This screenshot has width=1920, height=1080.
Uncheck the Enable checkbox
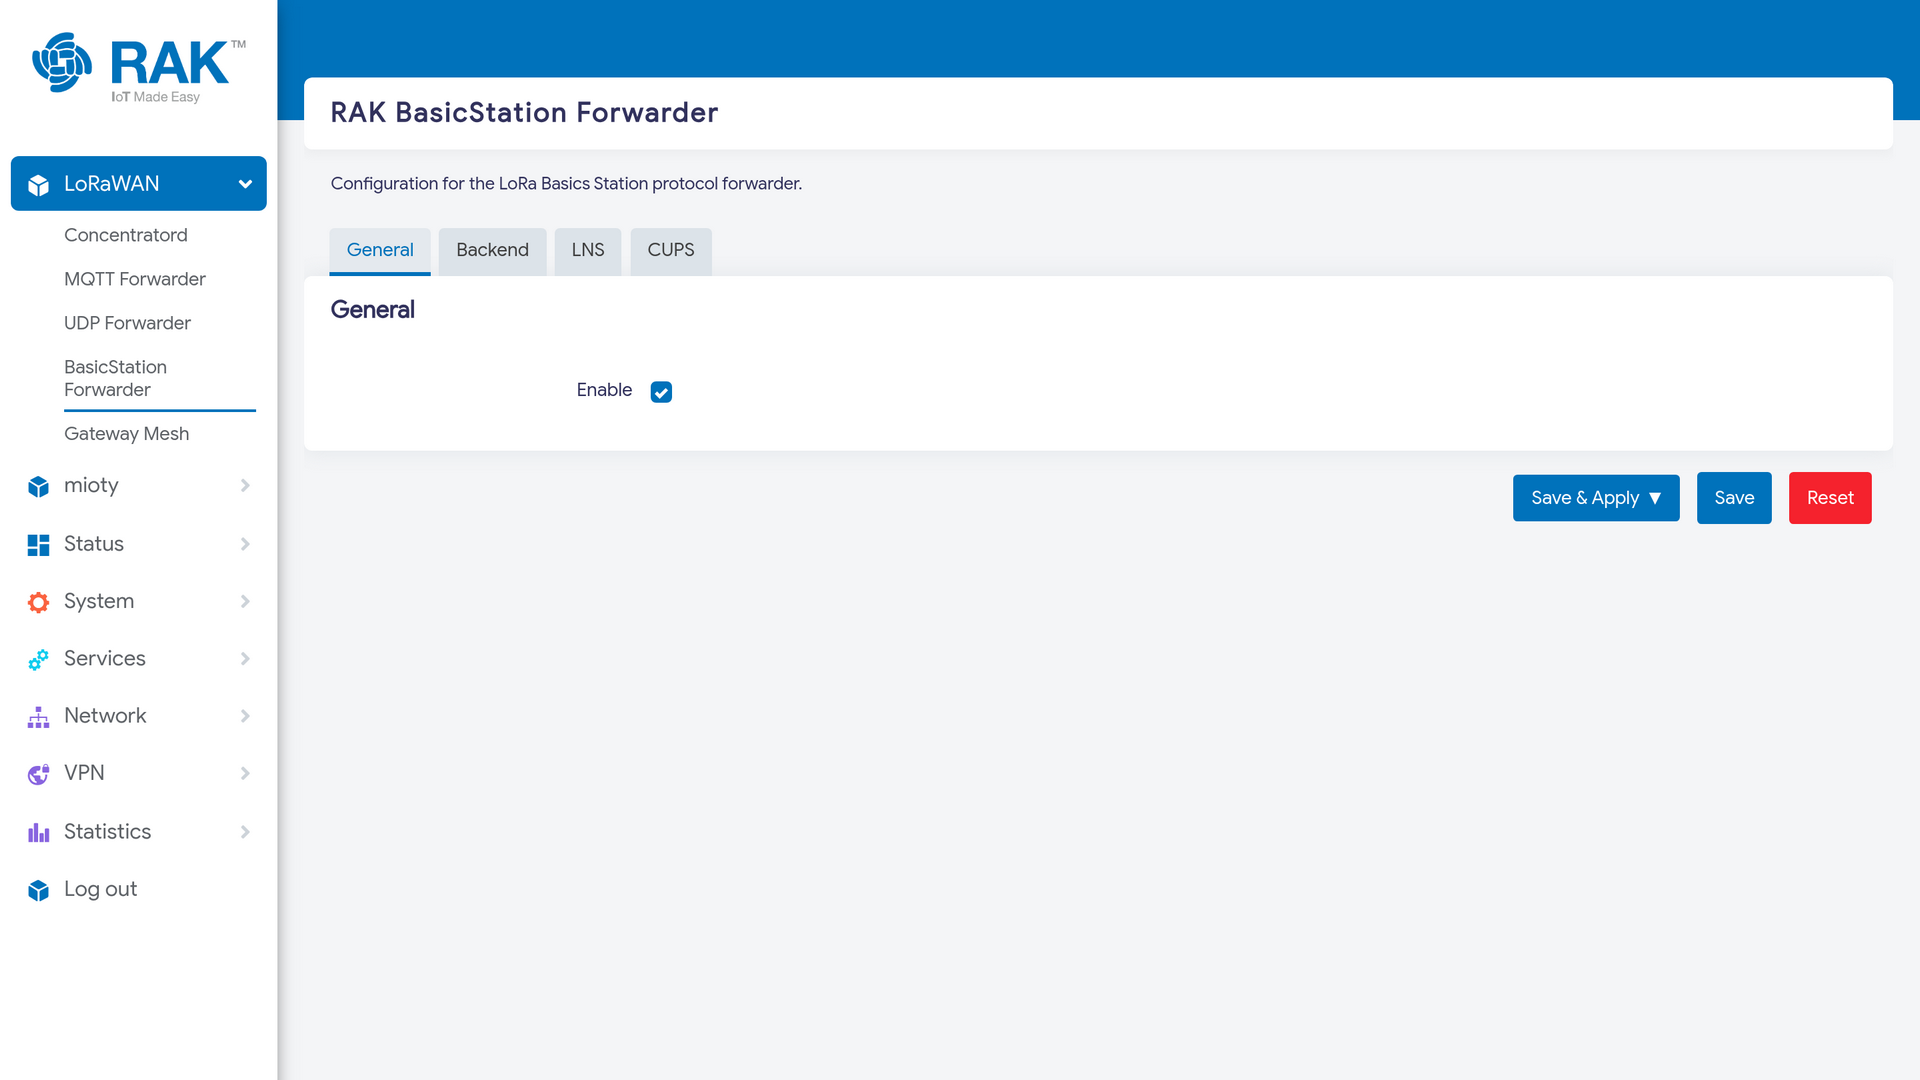[x=661, y=392]
